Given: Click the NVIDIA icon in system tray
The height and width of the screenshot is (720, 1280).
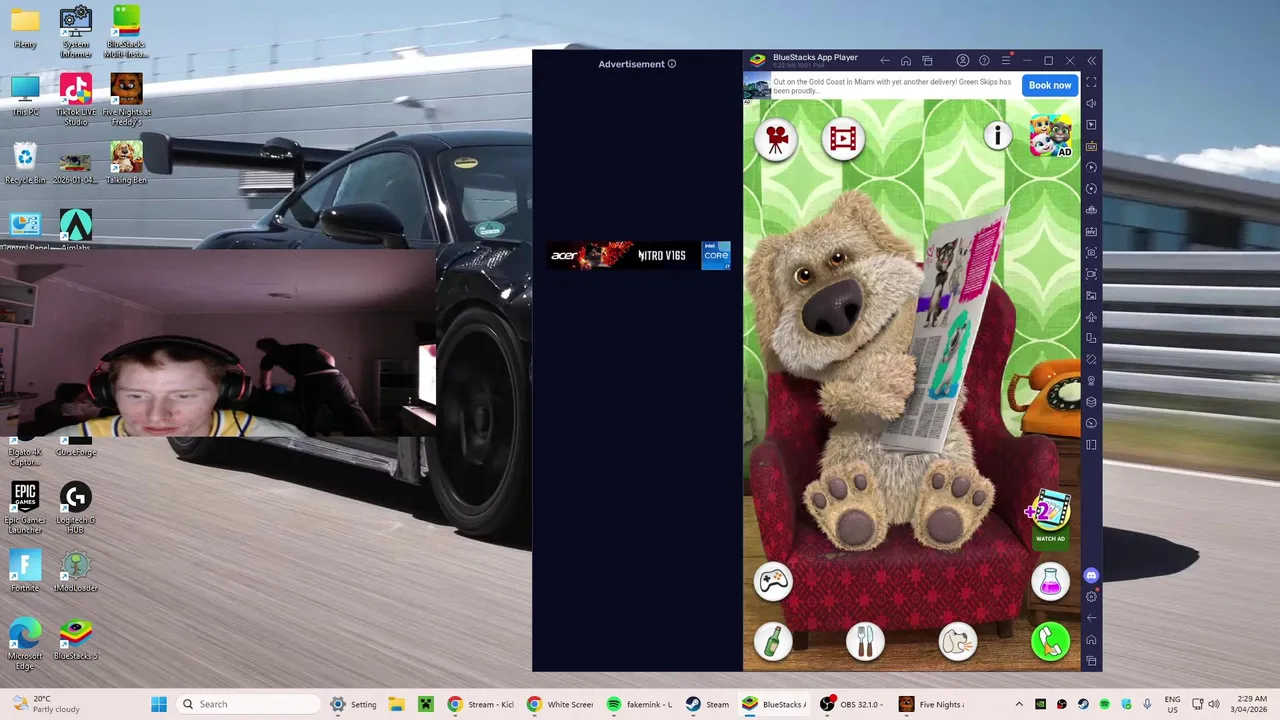Looking at the screenshot, I should (x=1040, y=704).
